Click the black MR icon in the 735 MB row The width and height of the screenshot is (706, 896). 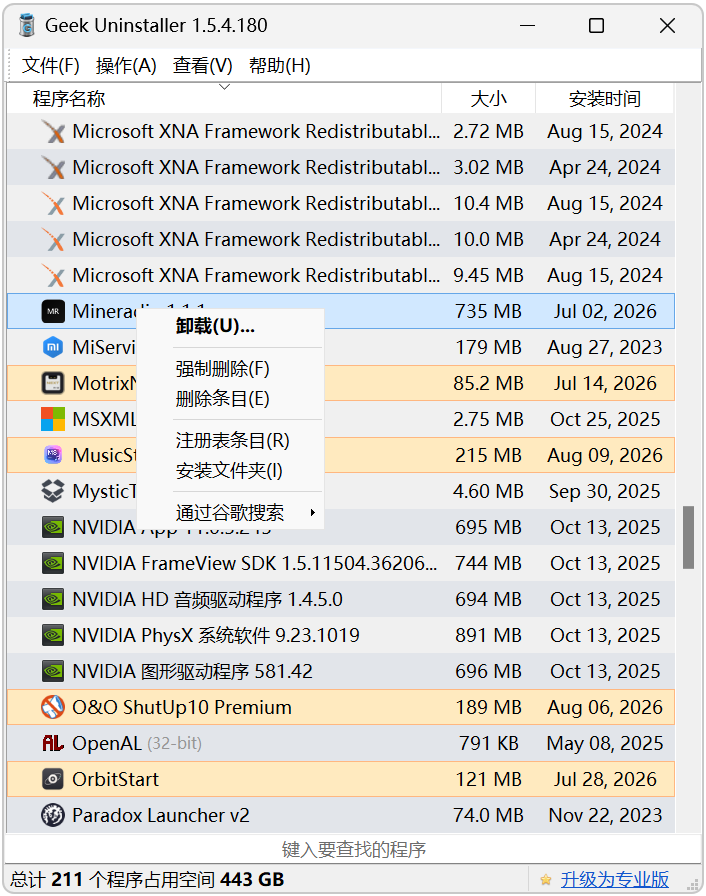pos(53,311)
